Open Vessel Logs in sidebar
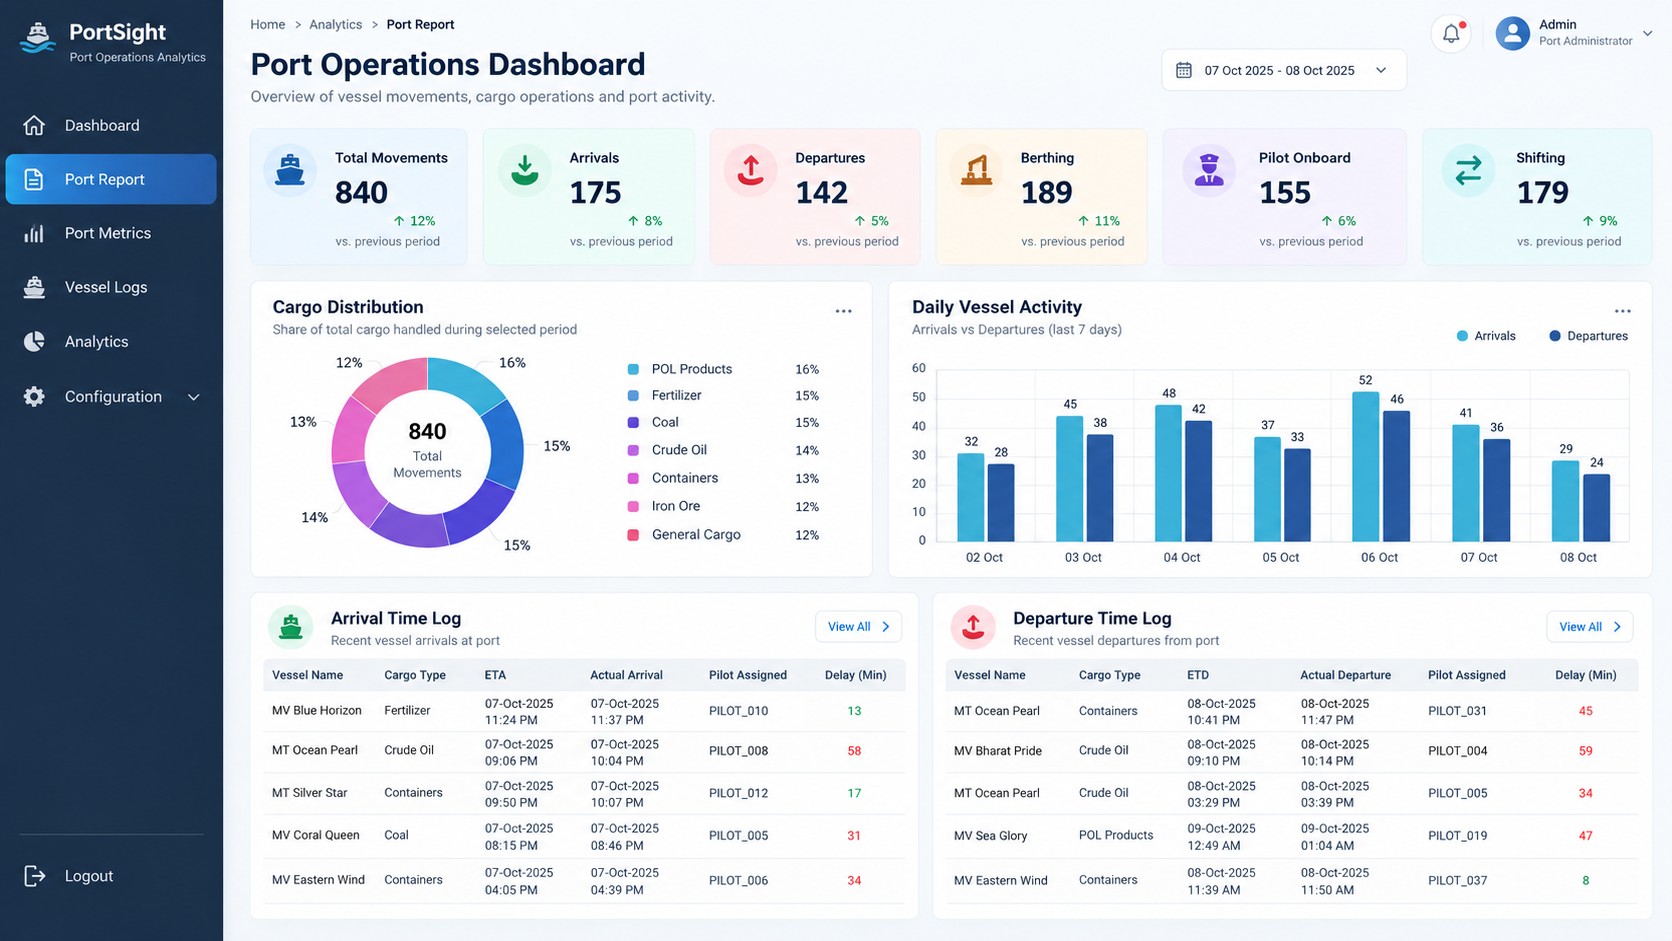1672x941 pixels. pyautogui.click(x=111, y=287)
